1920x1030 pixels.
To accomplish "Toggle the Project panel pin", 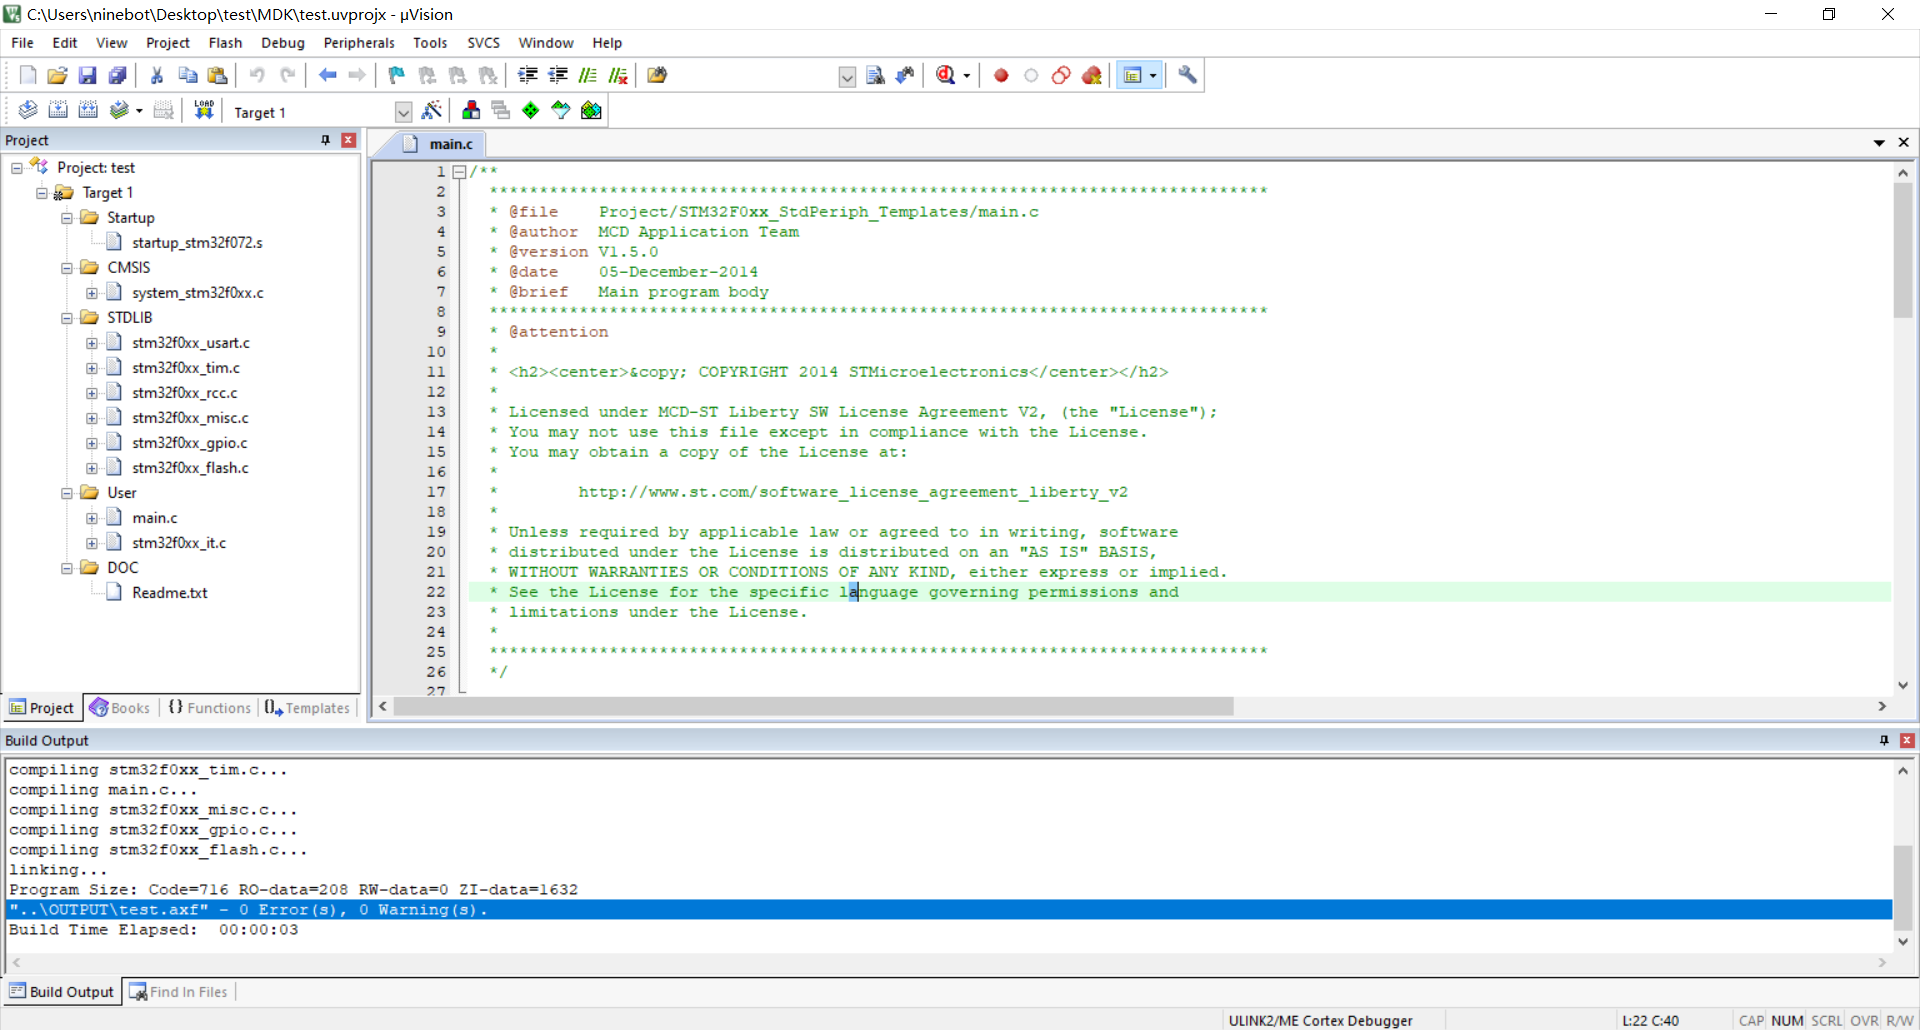I will click(325, 140).
